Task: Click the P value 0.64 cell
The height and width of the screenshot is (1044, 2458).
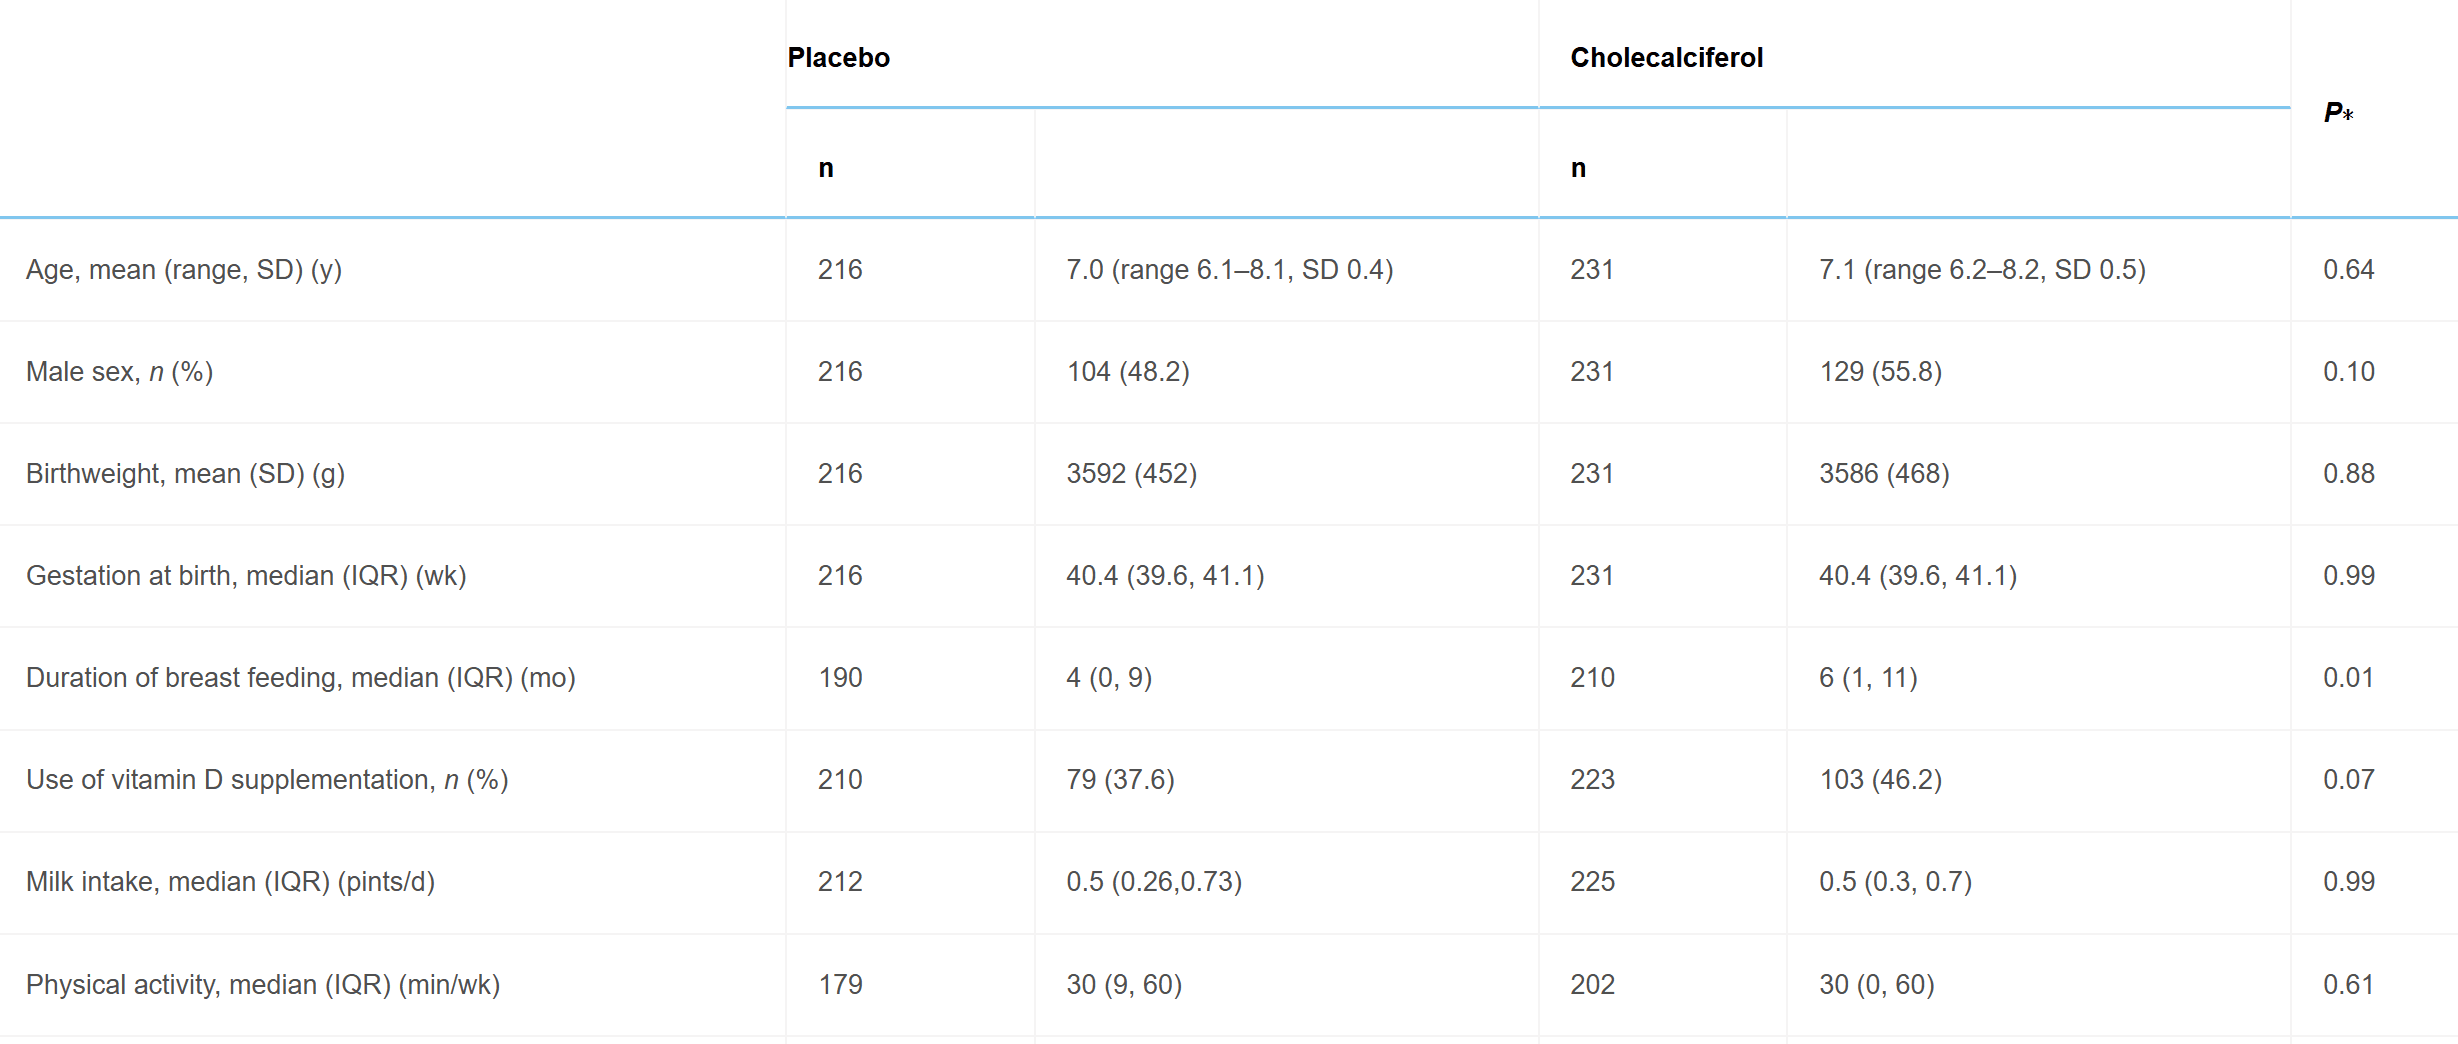Action: pyautogui.click(x=2348, y=270)
